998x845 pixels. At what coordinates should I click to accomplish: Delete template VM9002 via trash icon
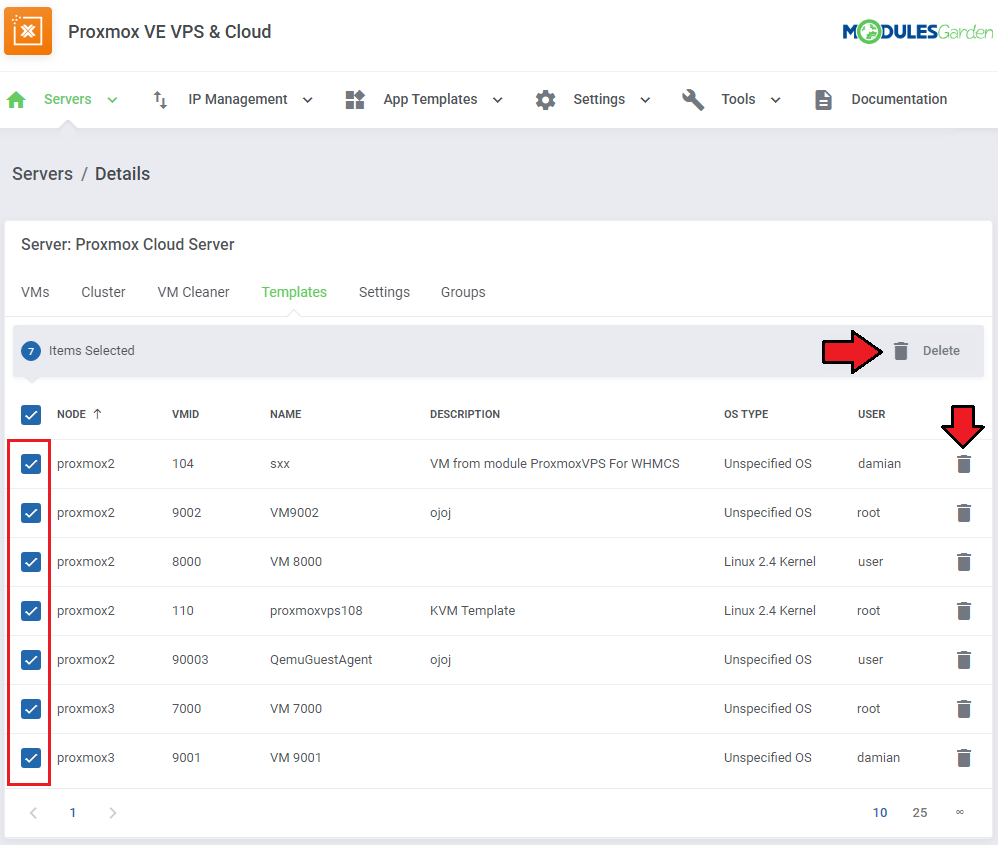964,513
